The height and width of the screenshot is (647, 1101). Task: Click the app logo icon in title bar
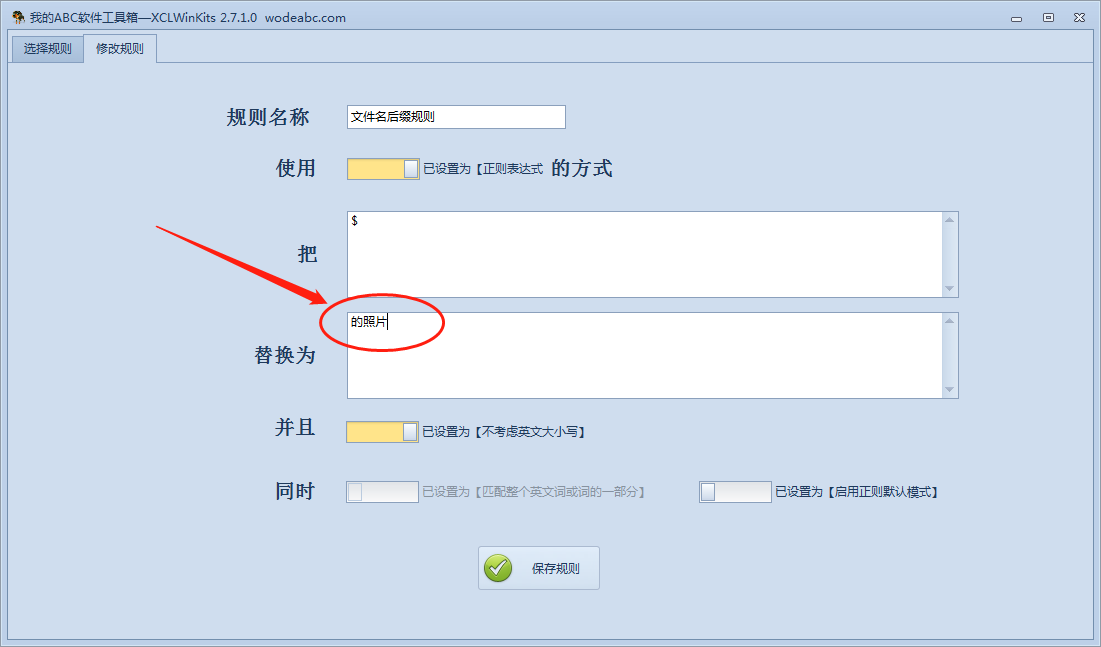pyautogui.click(x=18, y=18)
